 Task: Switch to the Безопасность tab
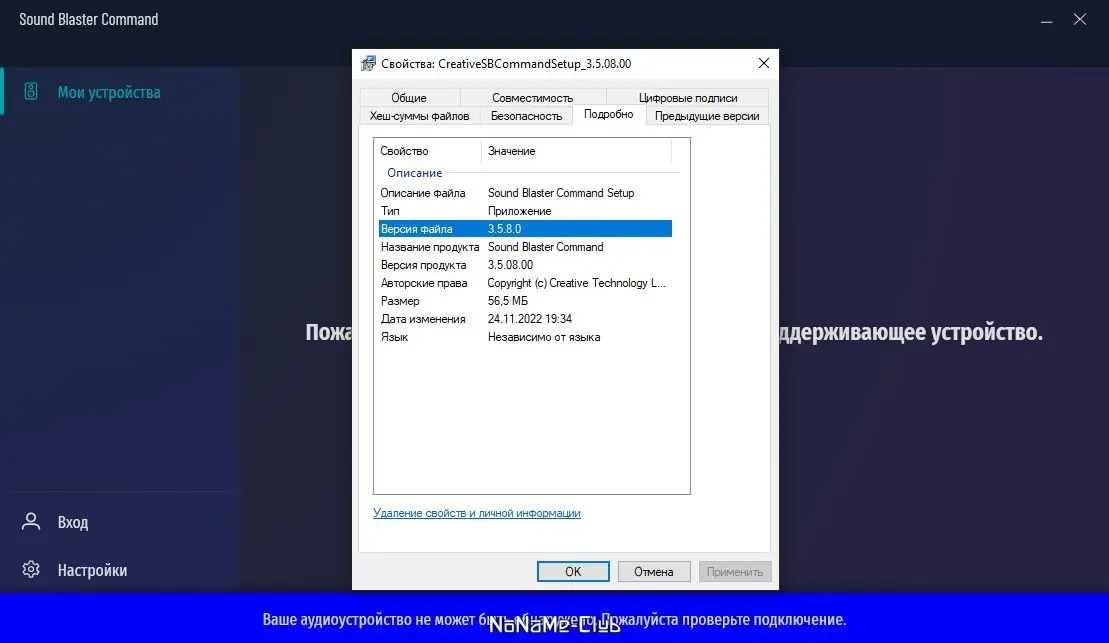pyautogui.click(x=526, y=116)
